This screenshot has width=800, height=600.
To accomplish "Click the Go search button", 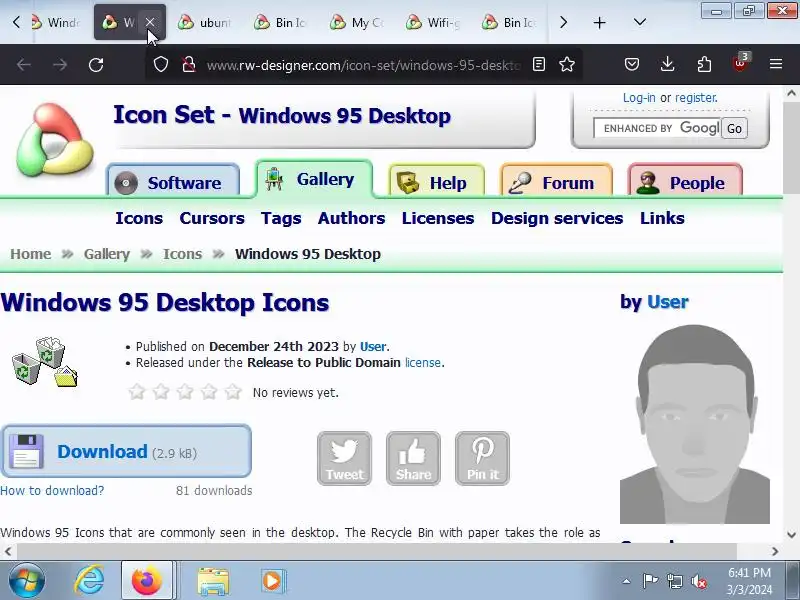I will coord(734,128).
